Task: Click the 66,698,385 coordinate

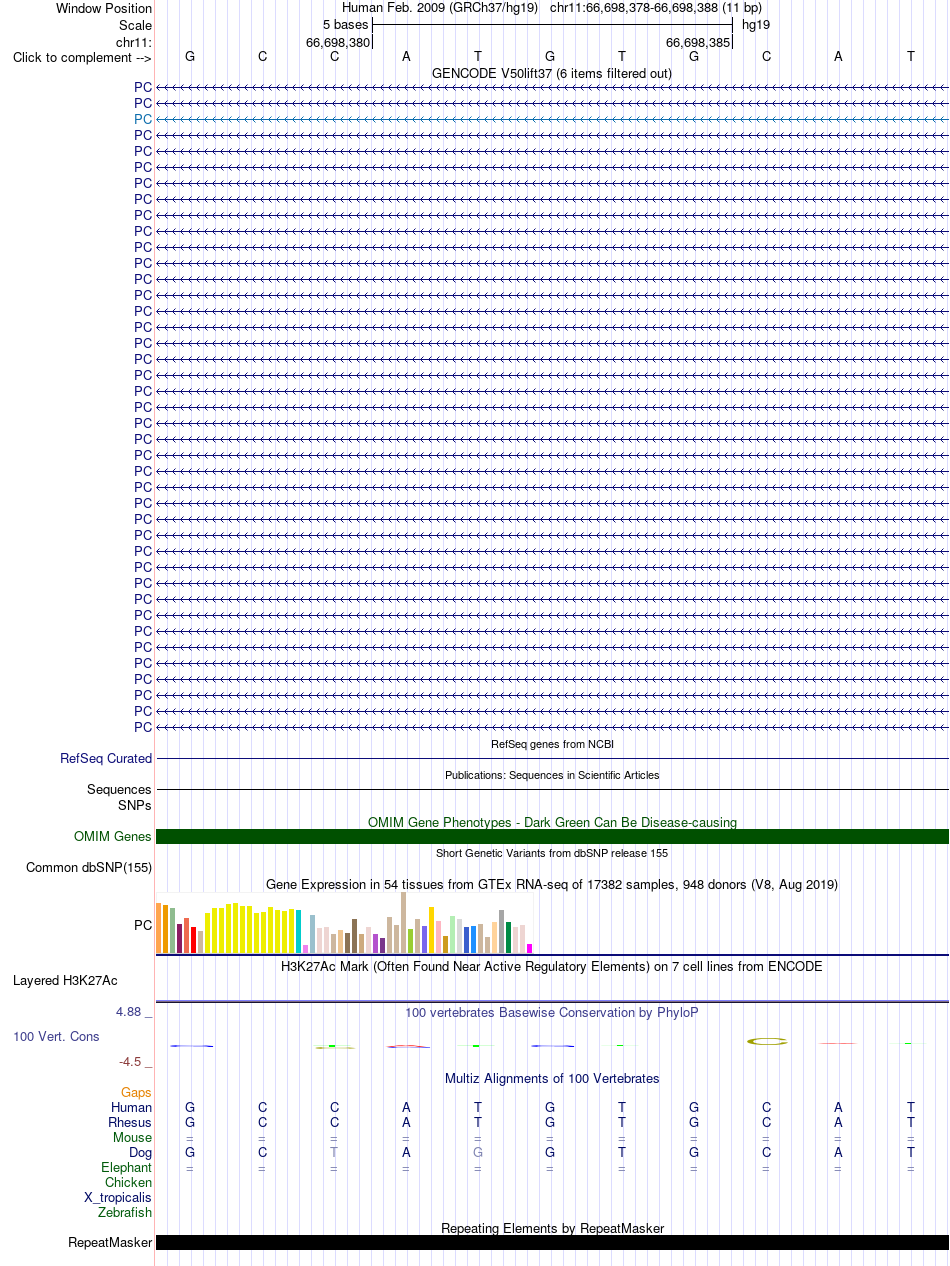Action: coord(698,43)
